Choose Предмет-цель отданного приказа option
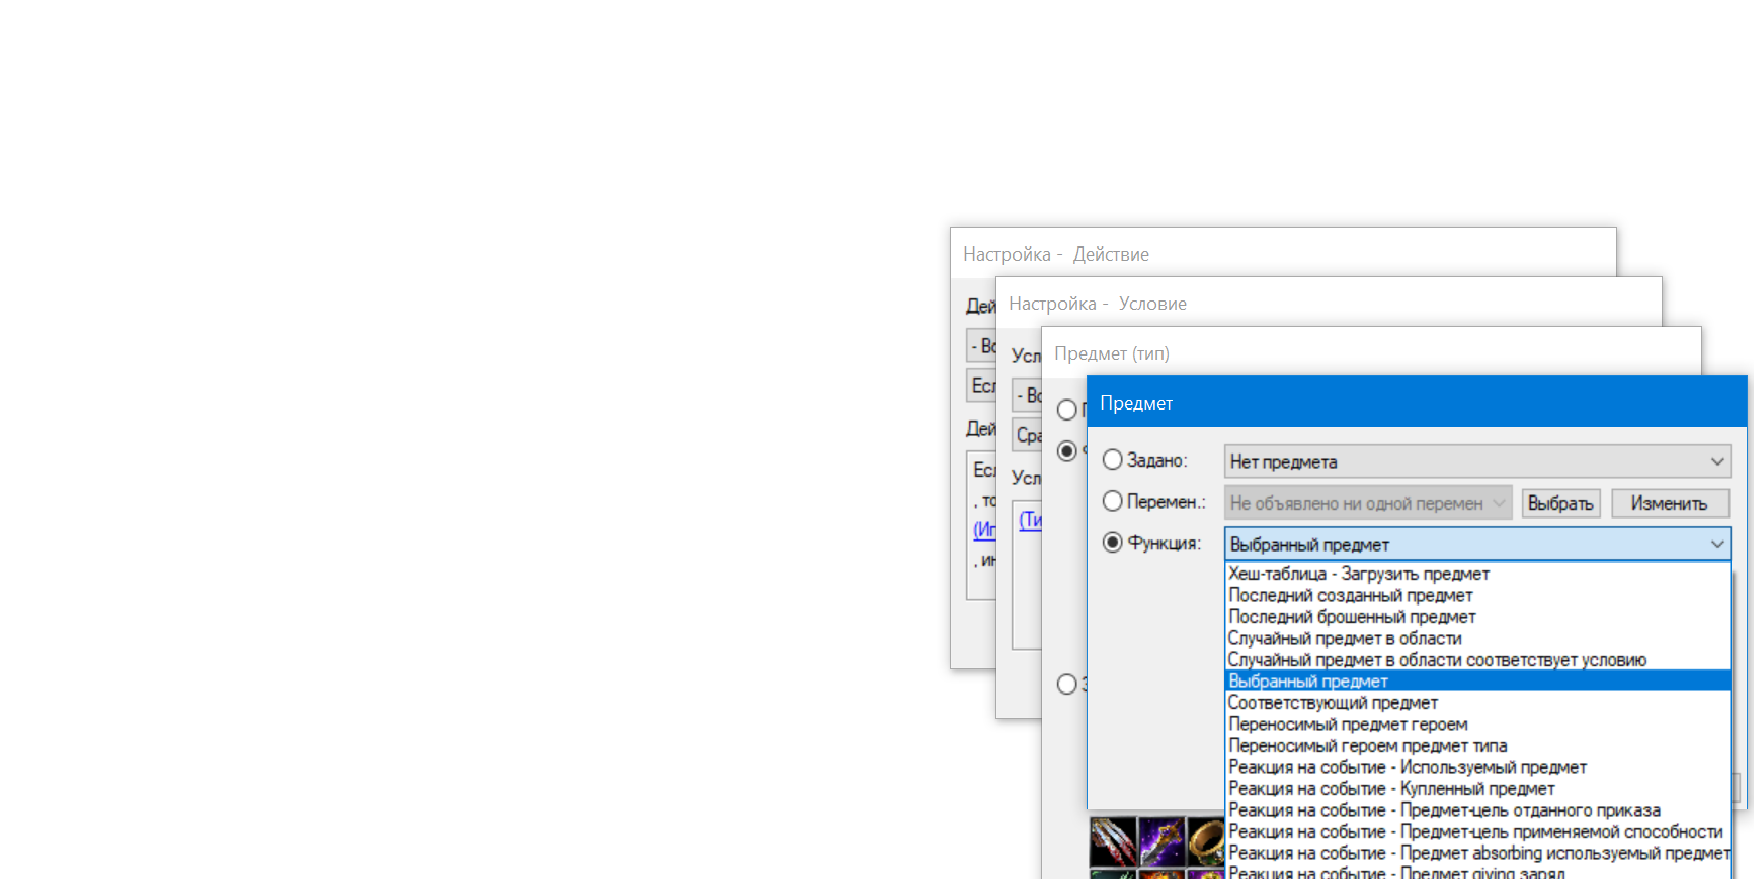 (1478, 810)
